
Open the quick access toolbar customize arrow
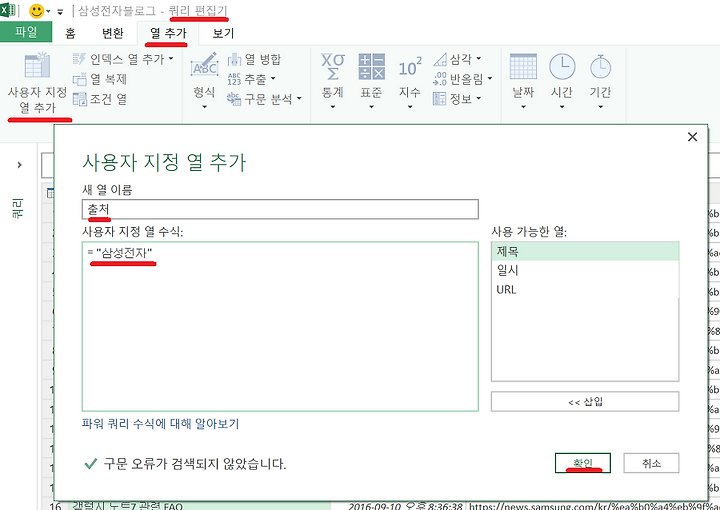(x=60, y=12)
